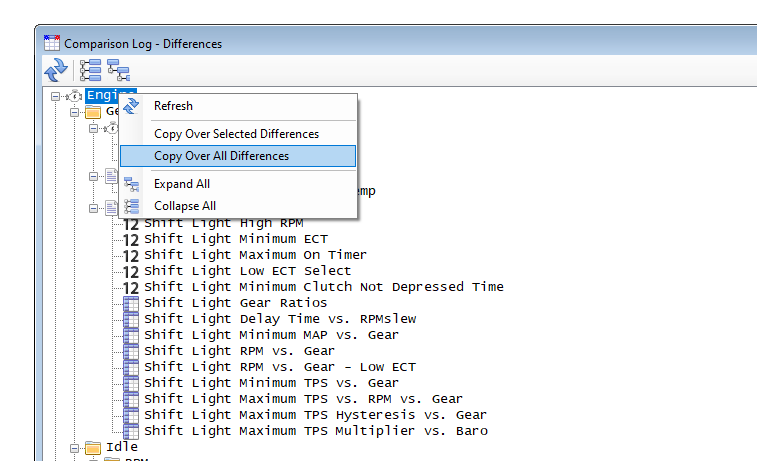Pick Collapse All in the context menu
Viewport: 757px width, 461px height.
[x=184, y=206]
